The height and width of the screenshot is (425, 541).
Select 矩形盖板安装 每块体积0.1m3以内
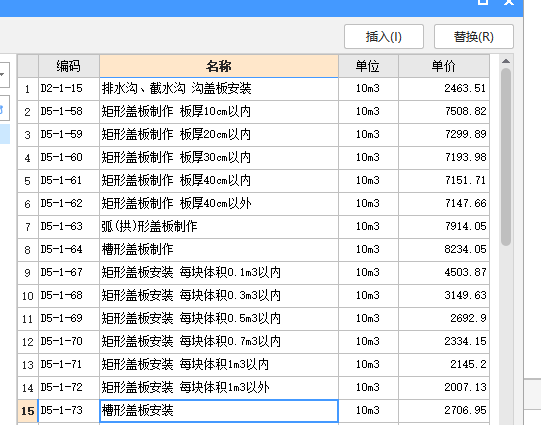point(219,273)
